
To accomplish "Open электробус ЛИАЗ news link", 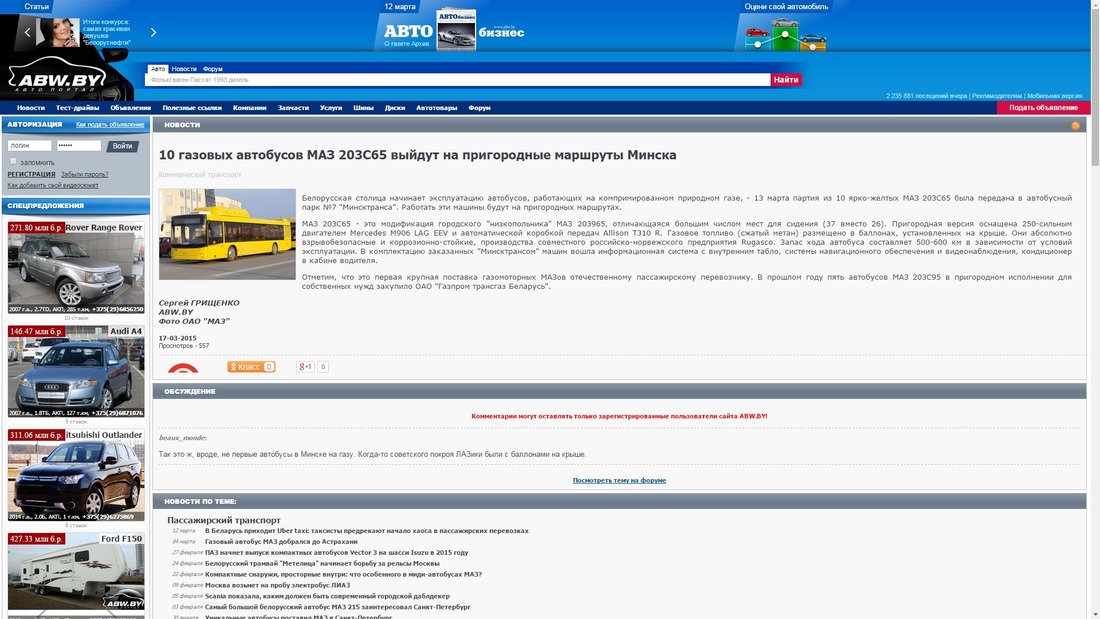I will coord(277,585).
